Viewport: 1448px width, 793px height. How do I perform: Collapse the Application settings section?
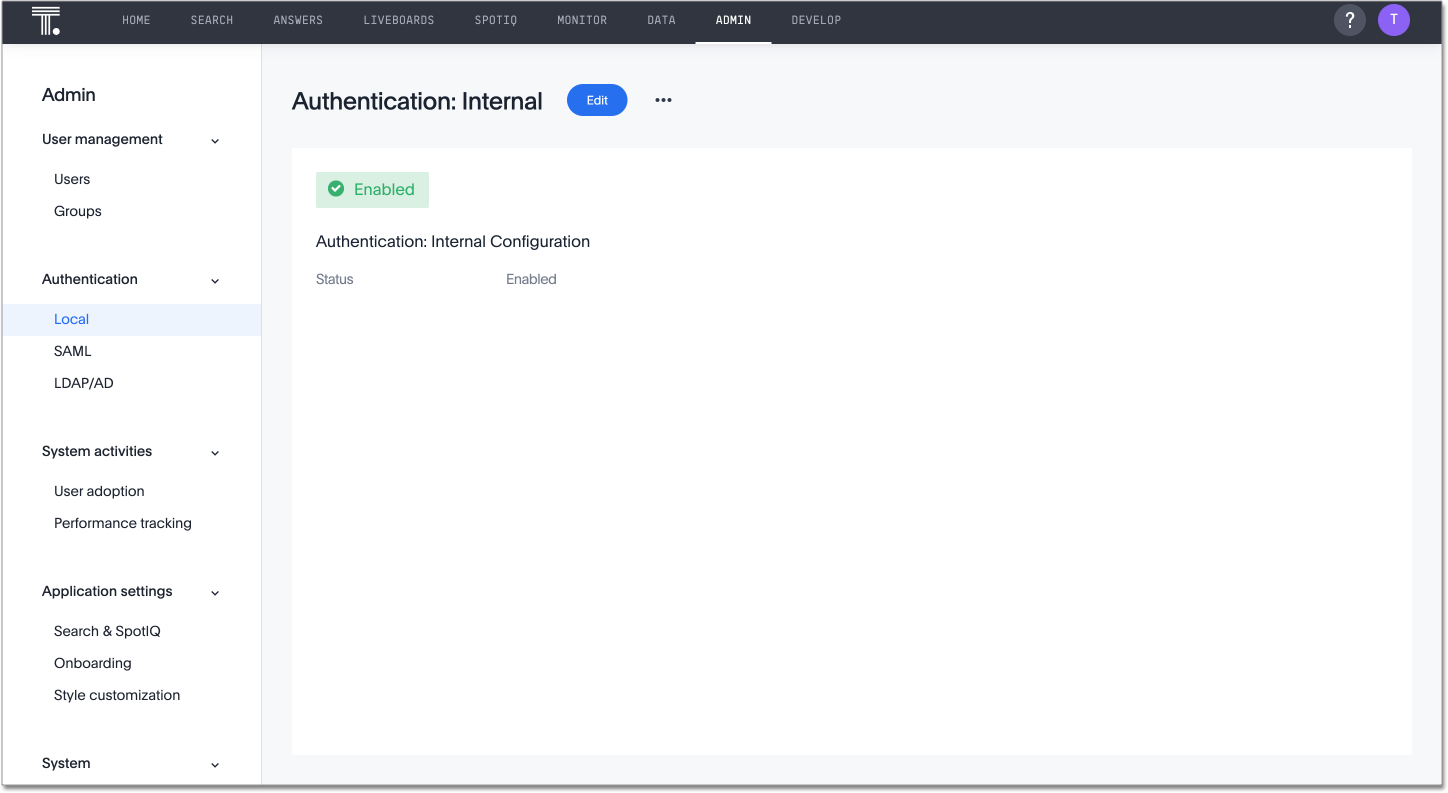click(x=214, y=592)
